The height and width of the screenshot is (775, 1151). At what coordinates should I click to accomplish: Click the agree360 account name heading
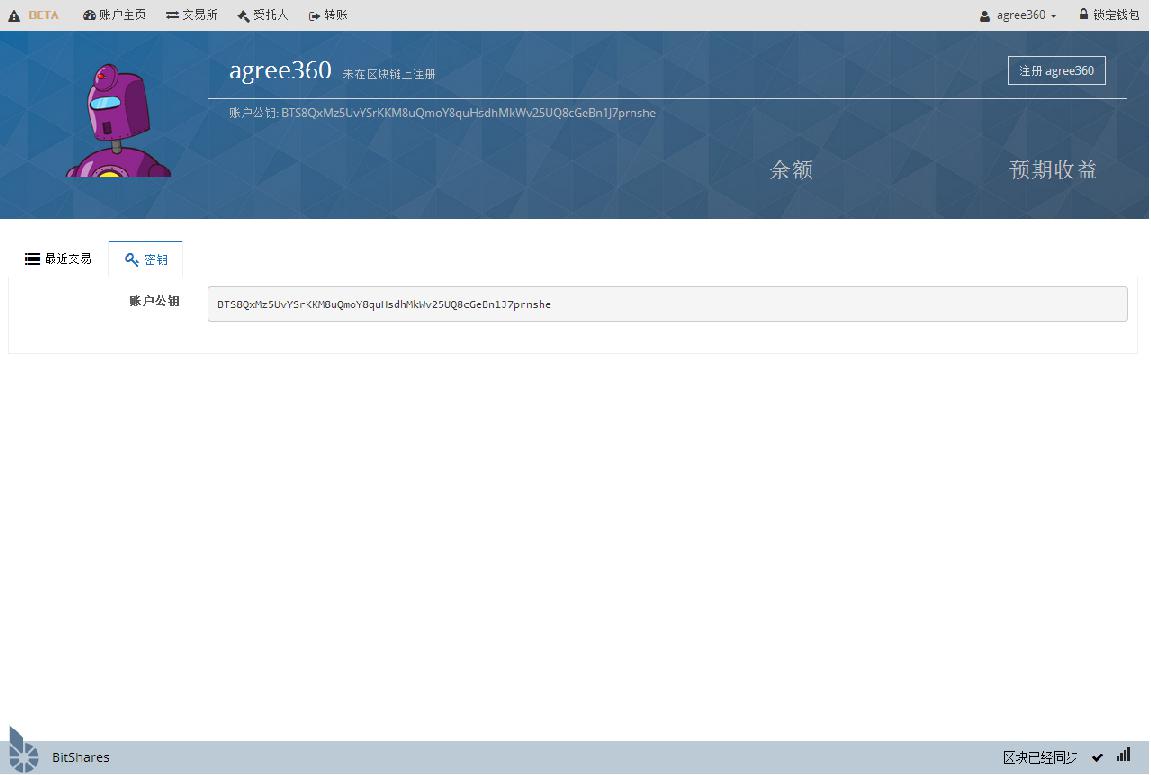tap(280, 71)
